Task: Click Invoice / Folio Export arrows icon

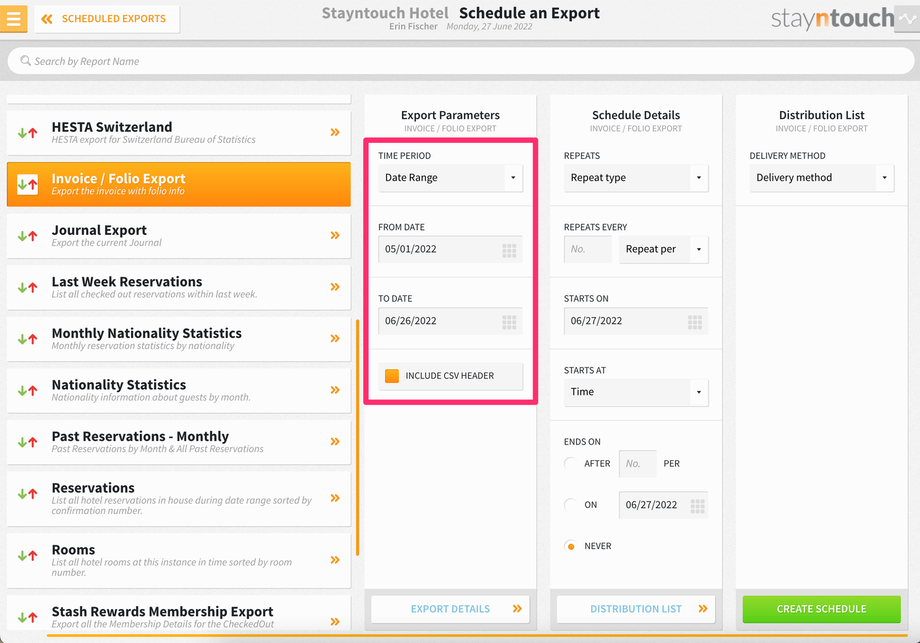Action: [28, 184]
